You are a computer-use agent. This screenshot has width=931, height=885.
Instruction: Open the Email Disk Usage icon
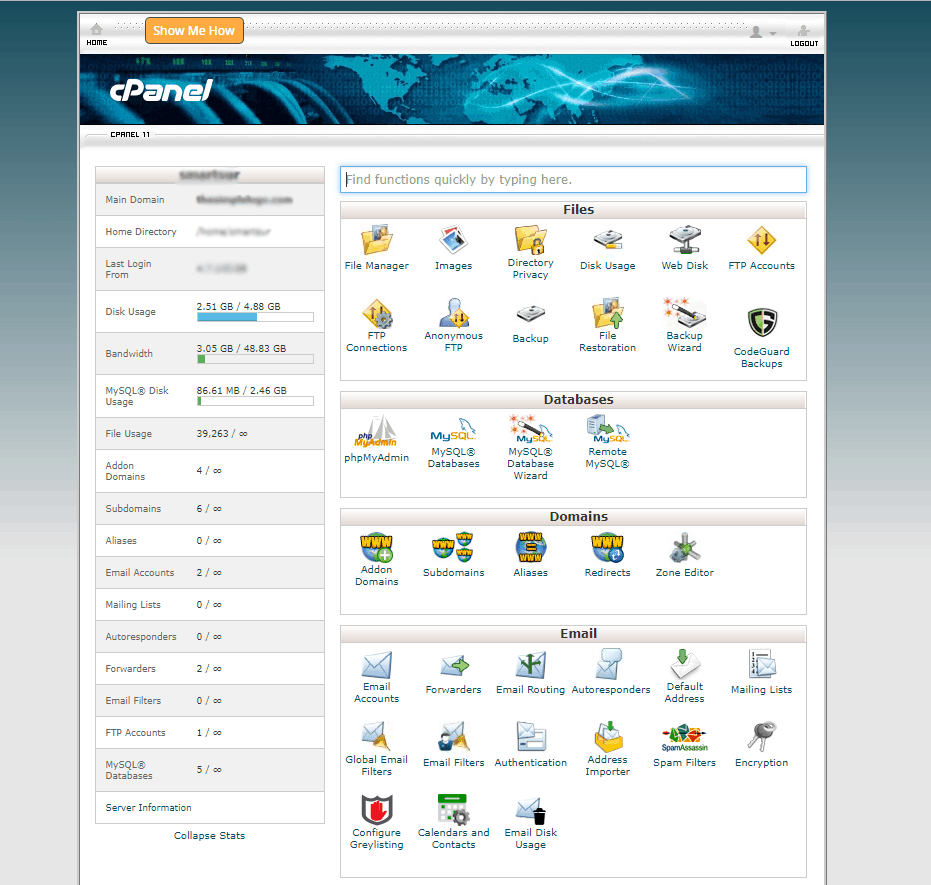point(530,810)
